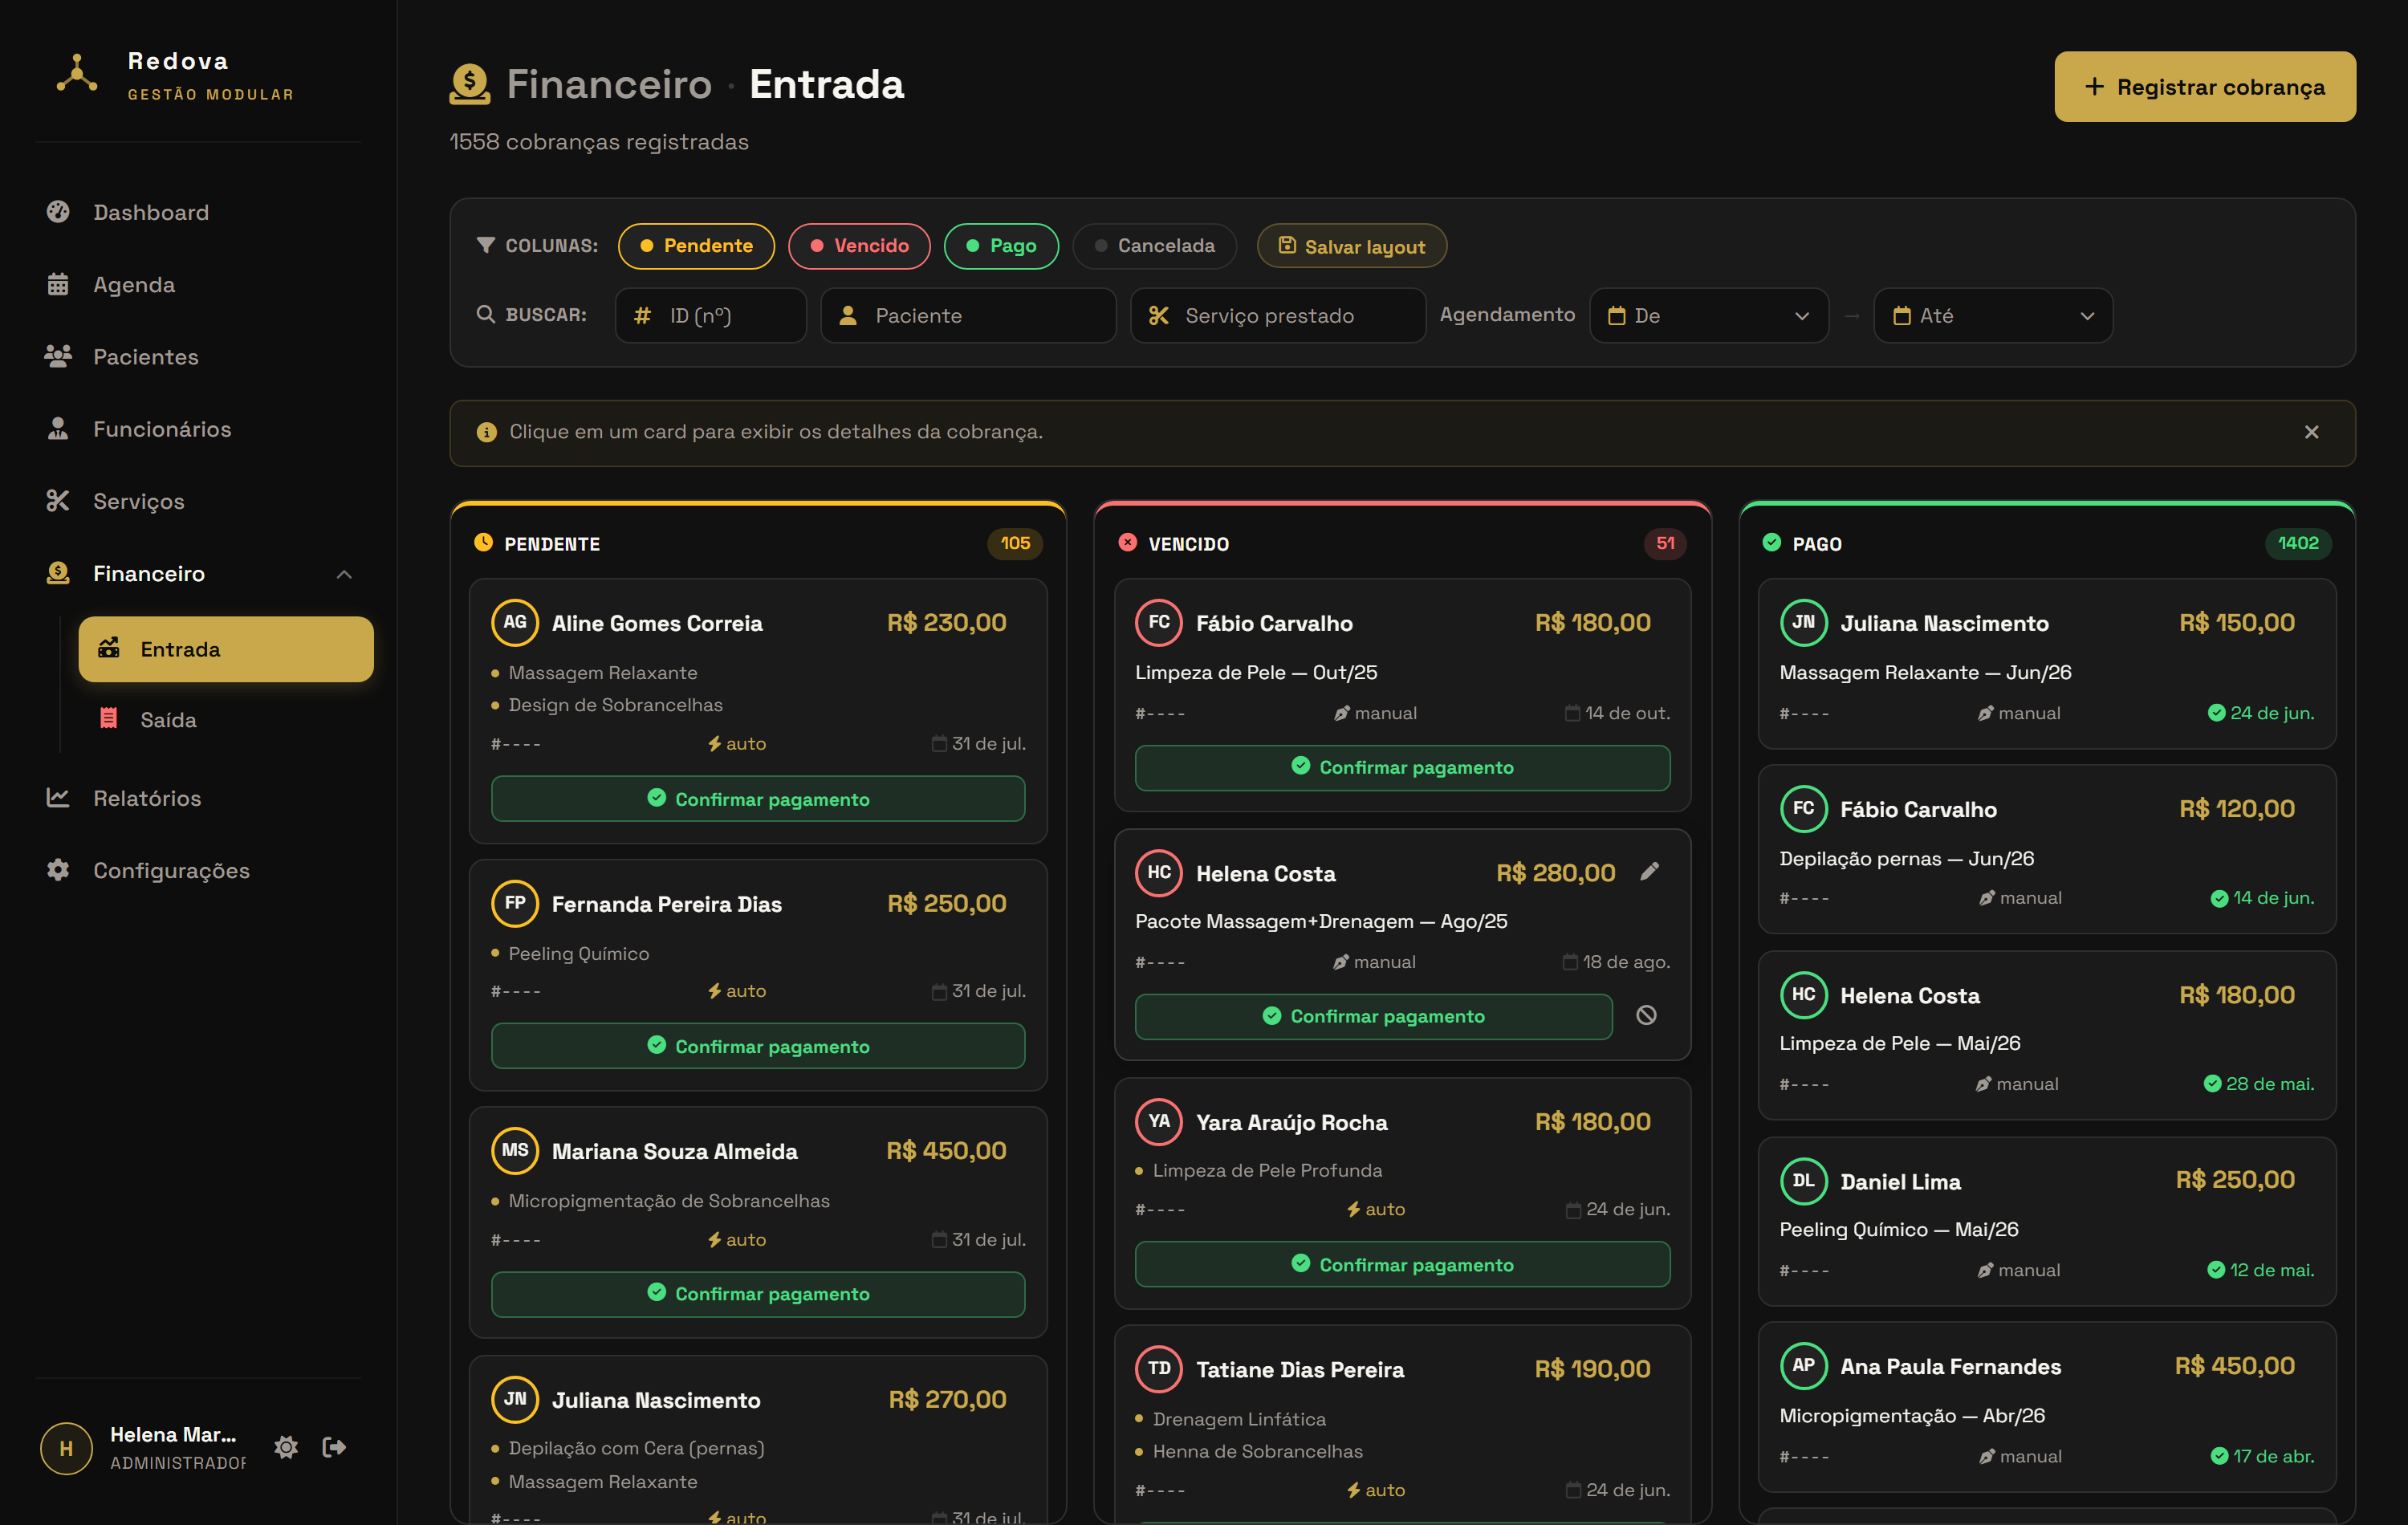Confirm payment for Fábio Carvalho vencido card

click(x=1402, y=767)
